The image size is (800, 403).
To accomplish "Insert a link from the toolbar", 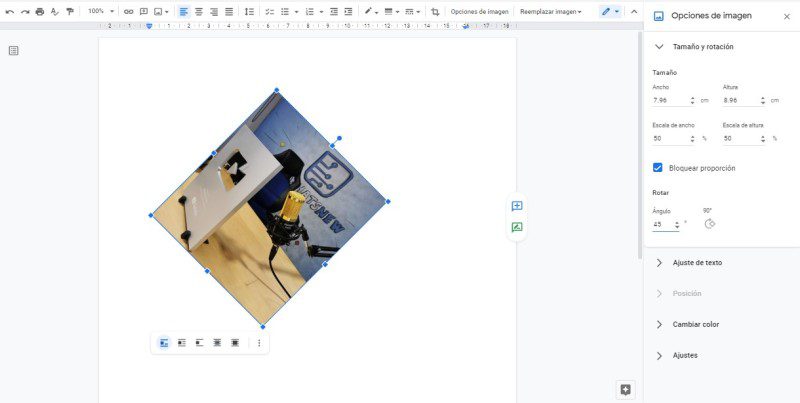I will tap(129, 11).
